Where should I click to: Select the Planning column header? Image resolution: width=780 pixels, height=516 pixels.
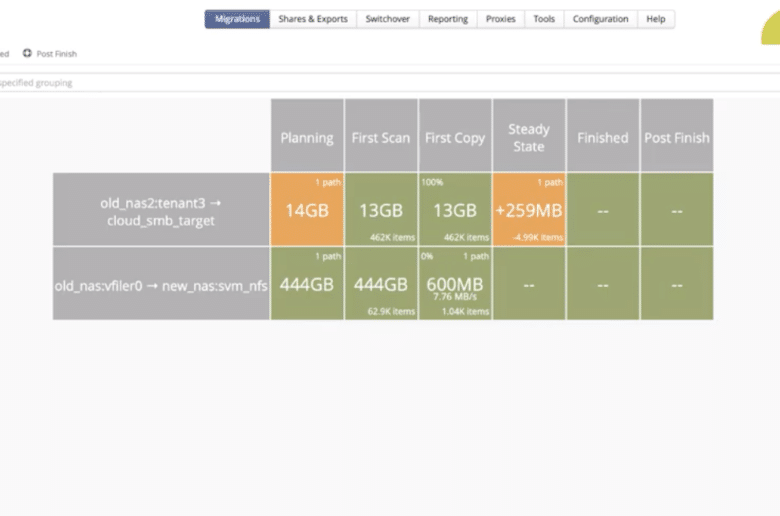click(307, 135)
